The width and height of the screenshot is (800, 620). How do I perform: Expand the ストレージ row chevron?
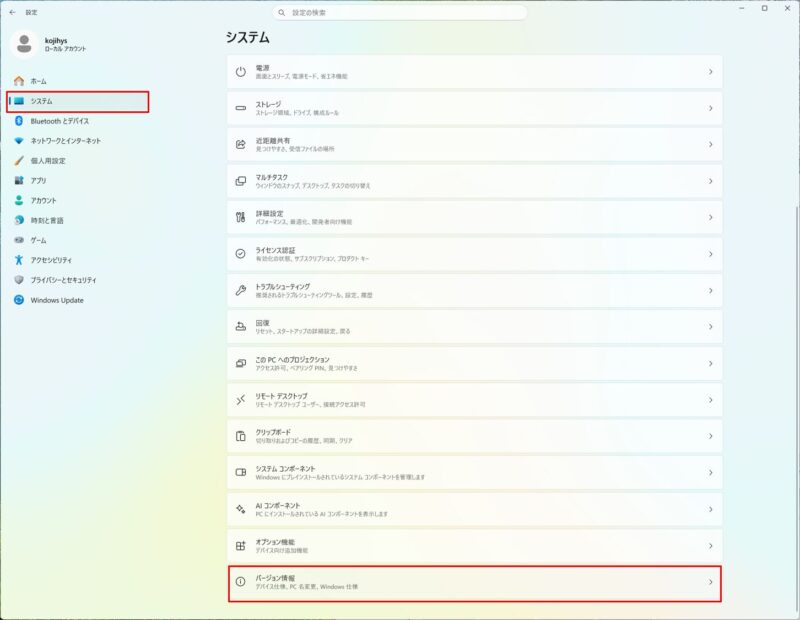711,108
